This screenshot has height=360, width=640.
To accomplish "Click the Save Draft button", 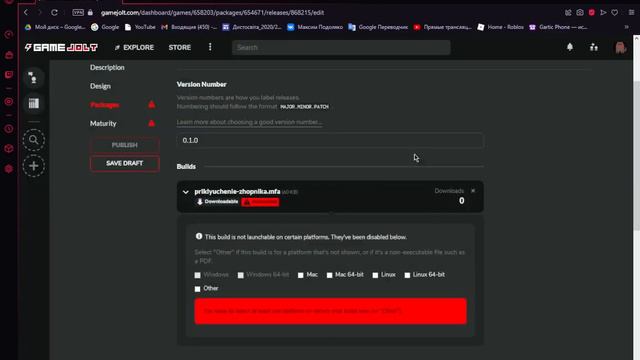I will coord(124,163).
